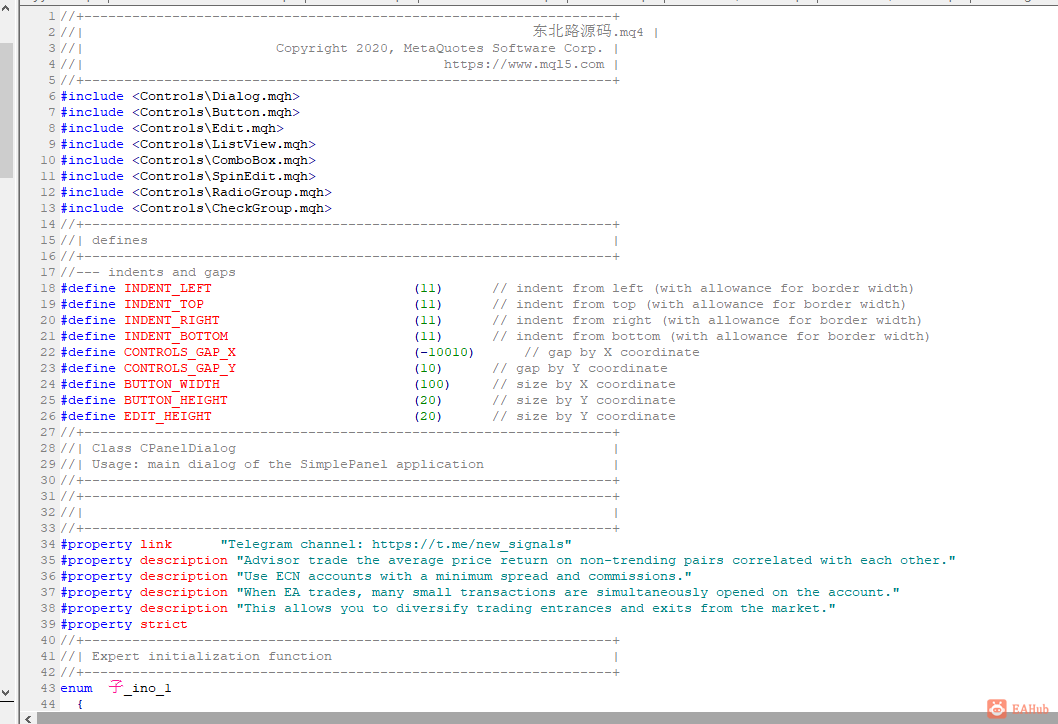Click the 'Advisor trade the average price' description
The image size is (1058, 724).
(596, 561)
